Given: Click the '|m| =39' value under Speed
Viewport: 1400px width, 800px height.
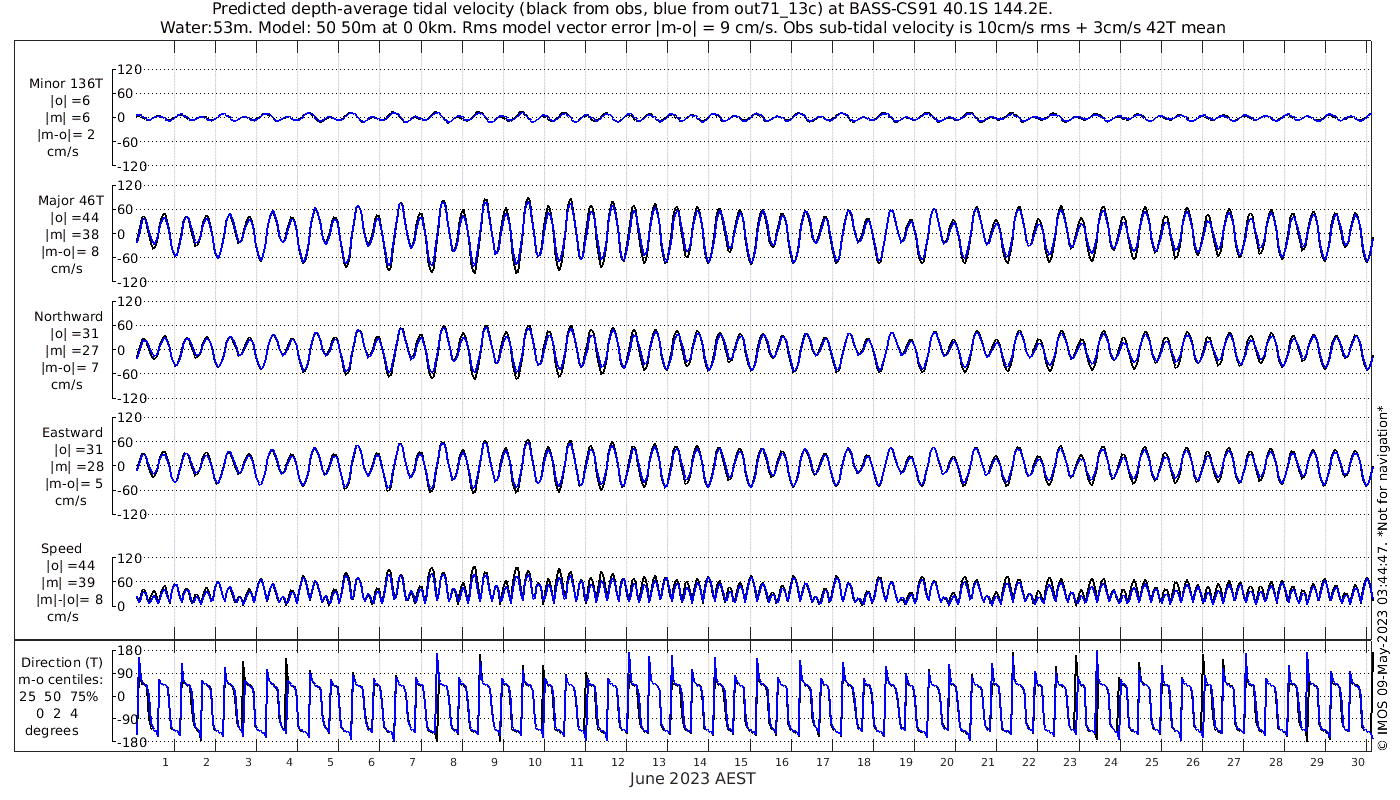Looking at the screenshot, I should [x=70, y=583].
